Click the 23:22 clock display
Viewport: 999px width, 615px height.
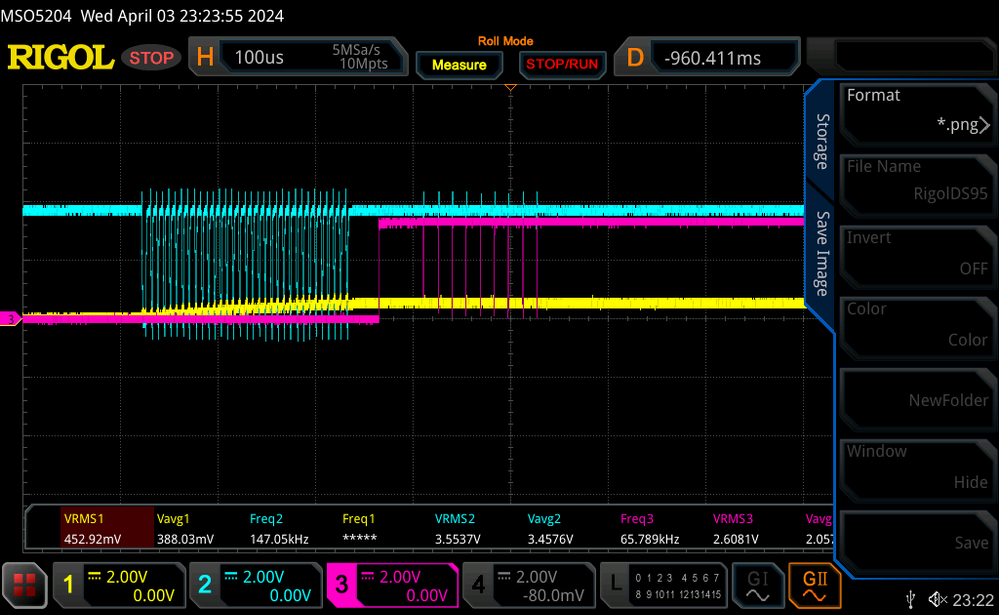coord(974,600)
